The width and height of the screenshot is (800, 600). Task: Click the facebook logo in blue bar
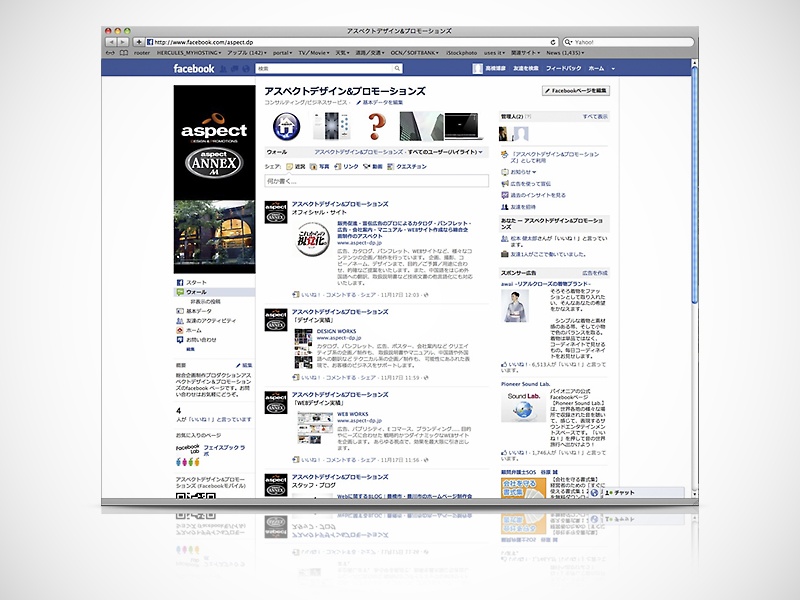pyautogui.click(x=194, y=68)
